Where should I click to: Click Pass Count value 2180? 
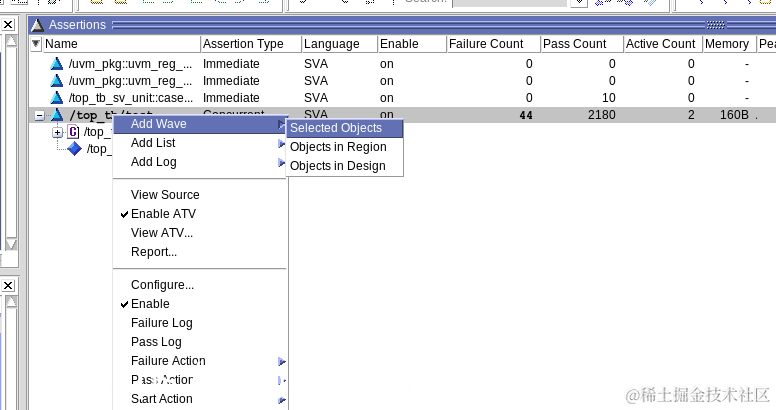click(x=602, y=115)
